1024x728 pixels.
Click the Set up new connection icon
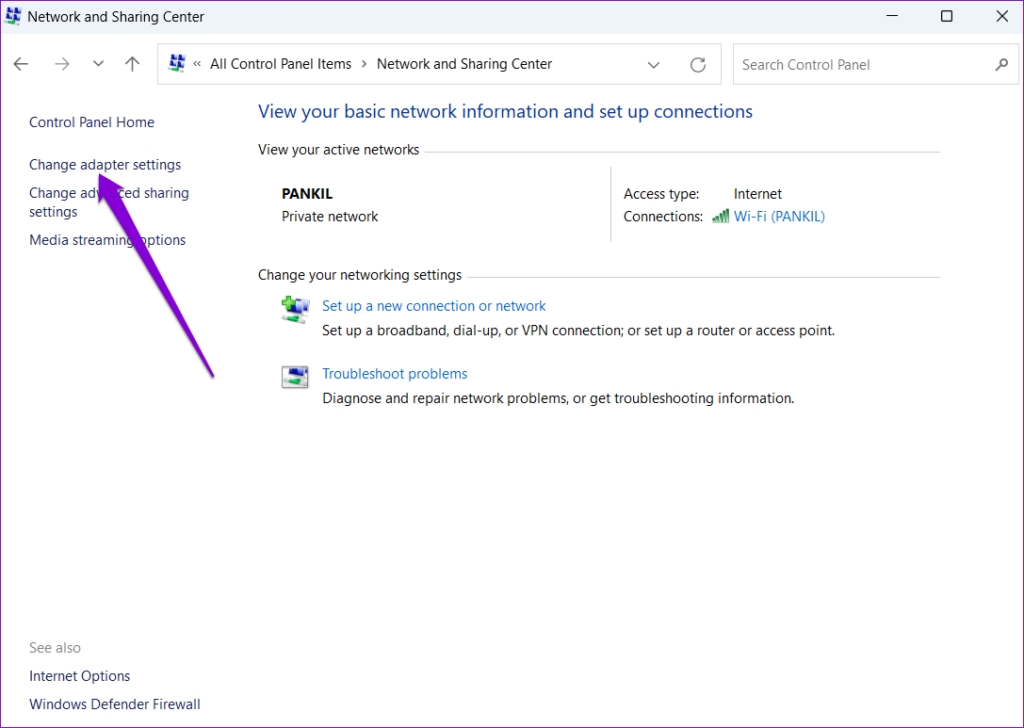click(295, 309)
